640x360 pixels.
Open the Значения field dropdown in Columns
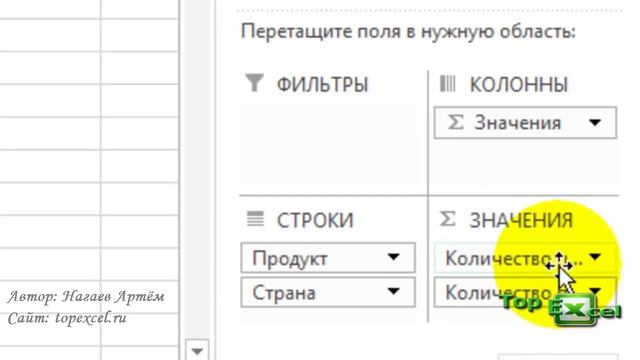click(595, 122)
